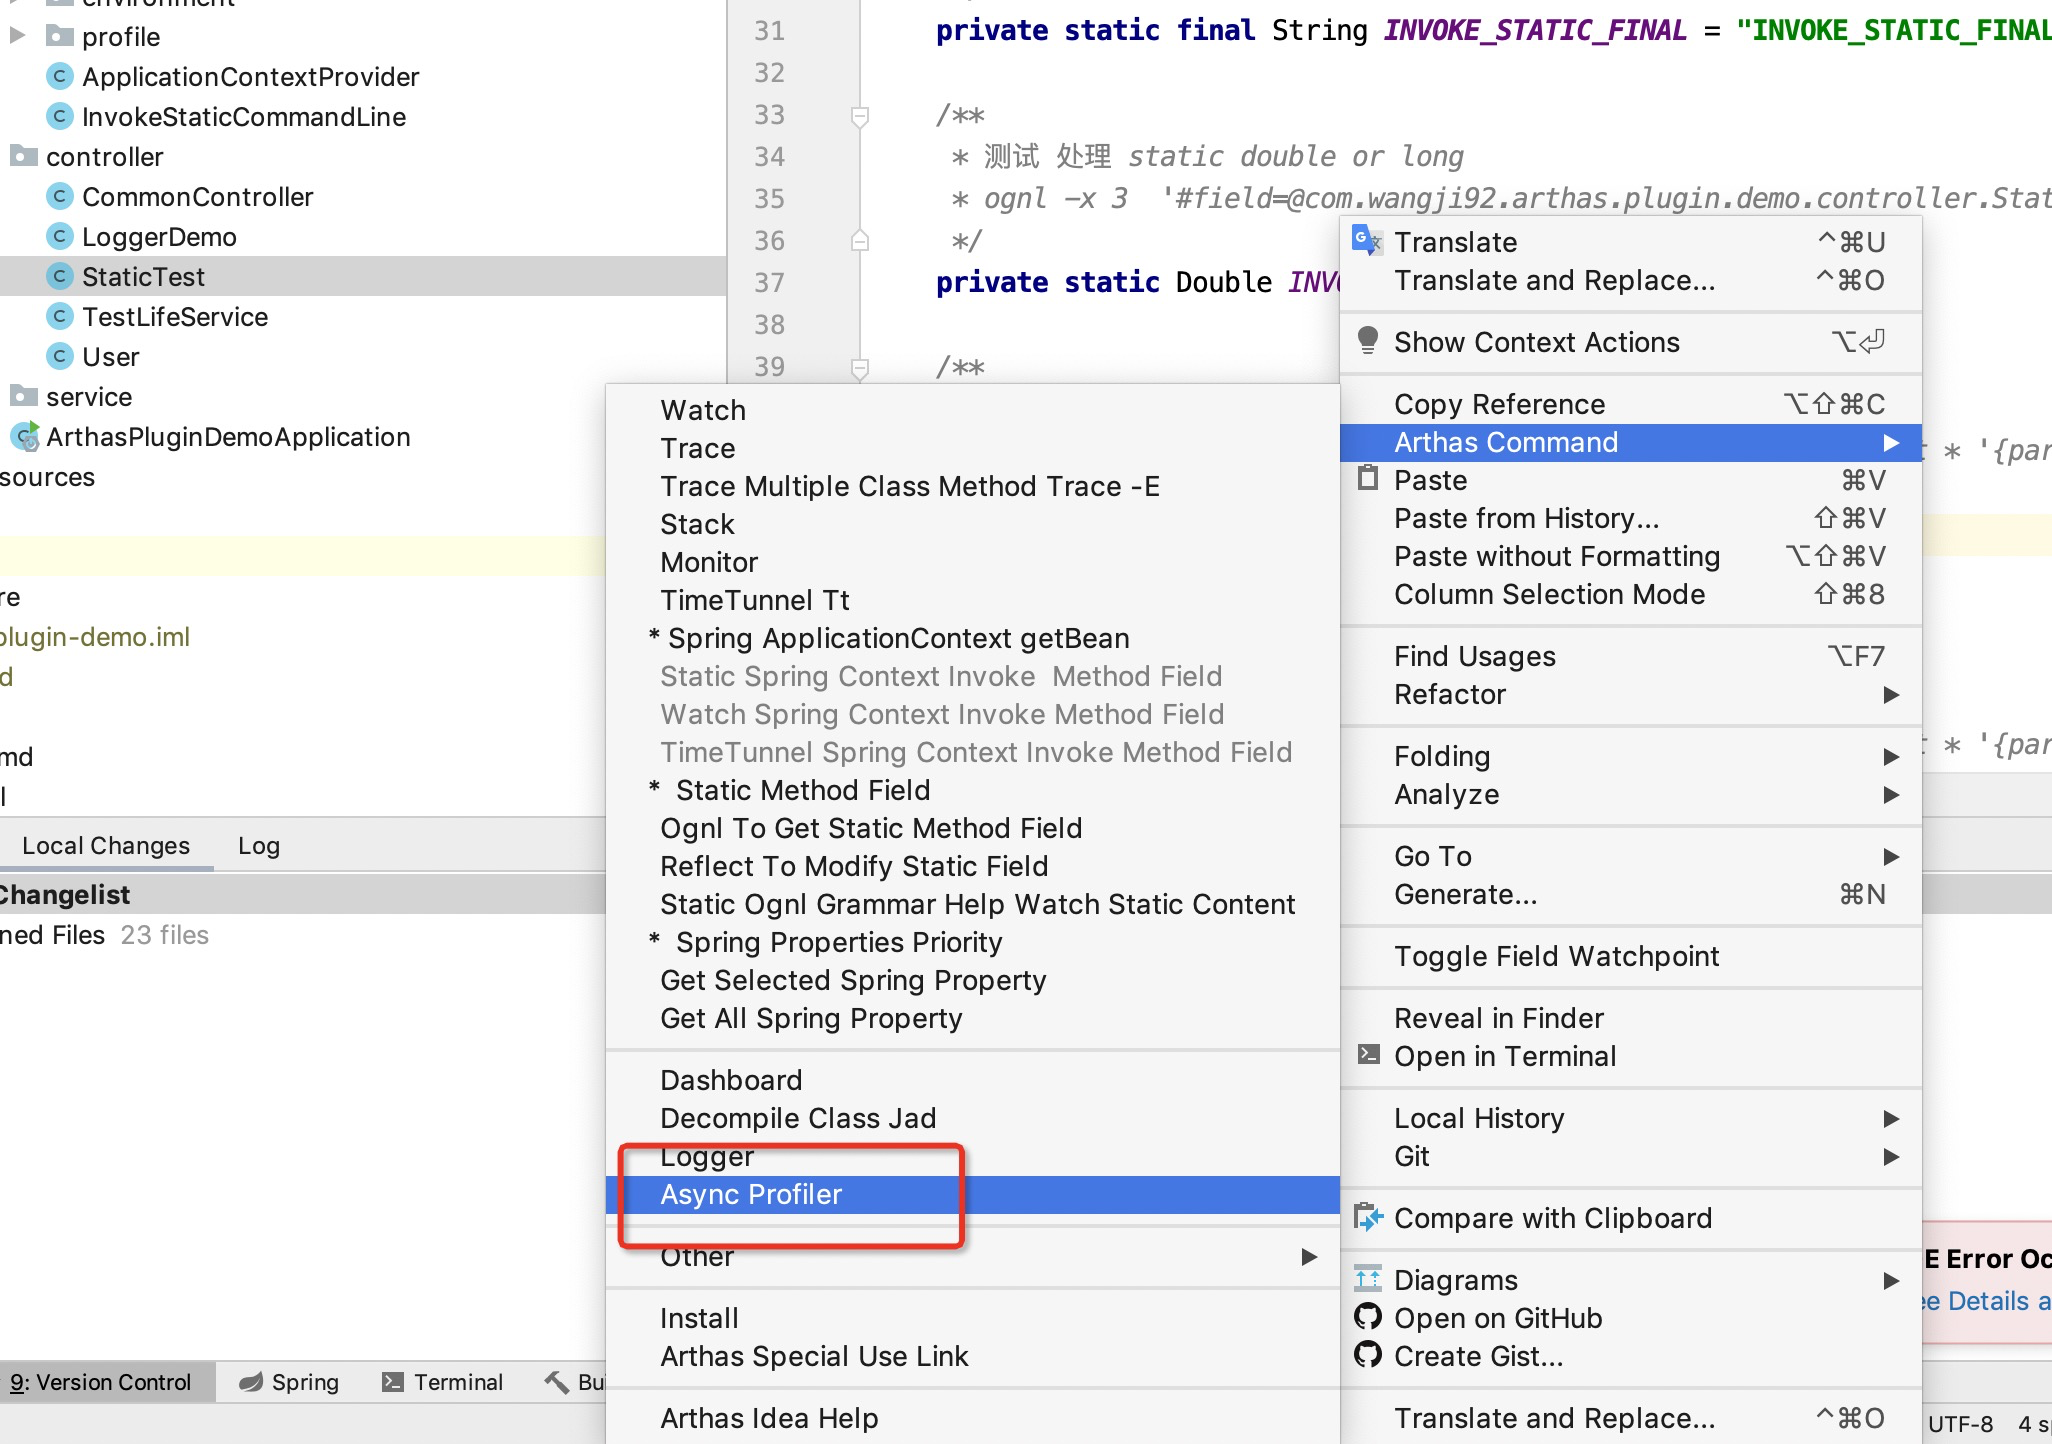Toggle Field Watchpoint menu entry

click(x=1556, y=956)
